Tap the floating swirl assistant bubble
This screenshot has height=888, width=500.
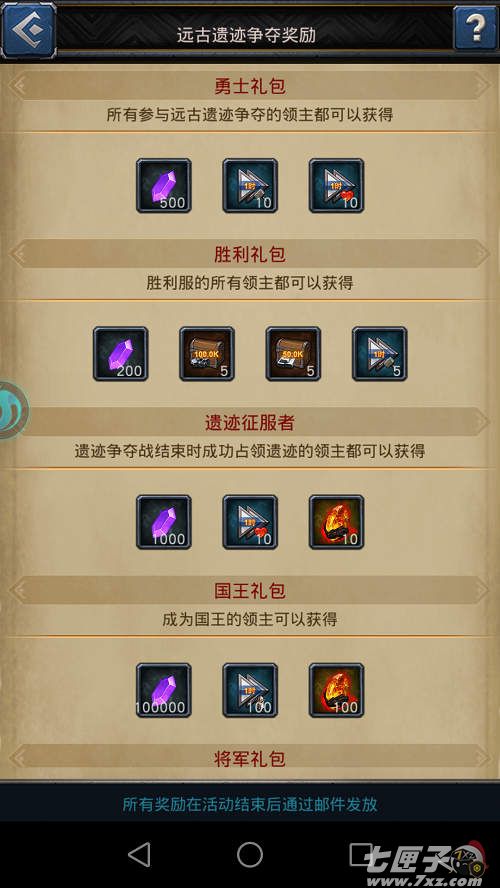(12, 410)
